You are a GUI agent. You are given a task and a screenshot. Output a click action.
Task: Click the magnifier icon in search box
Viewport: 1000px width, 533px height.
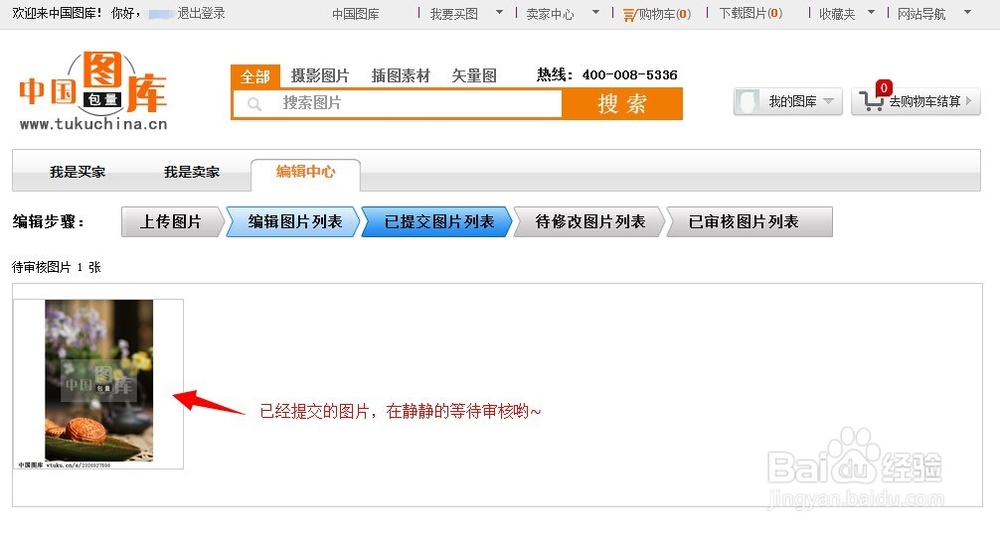click(254, 104)
